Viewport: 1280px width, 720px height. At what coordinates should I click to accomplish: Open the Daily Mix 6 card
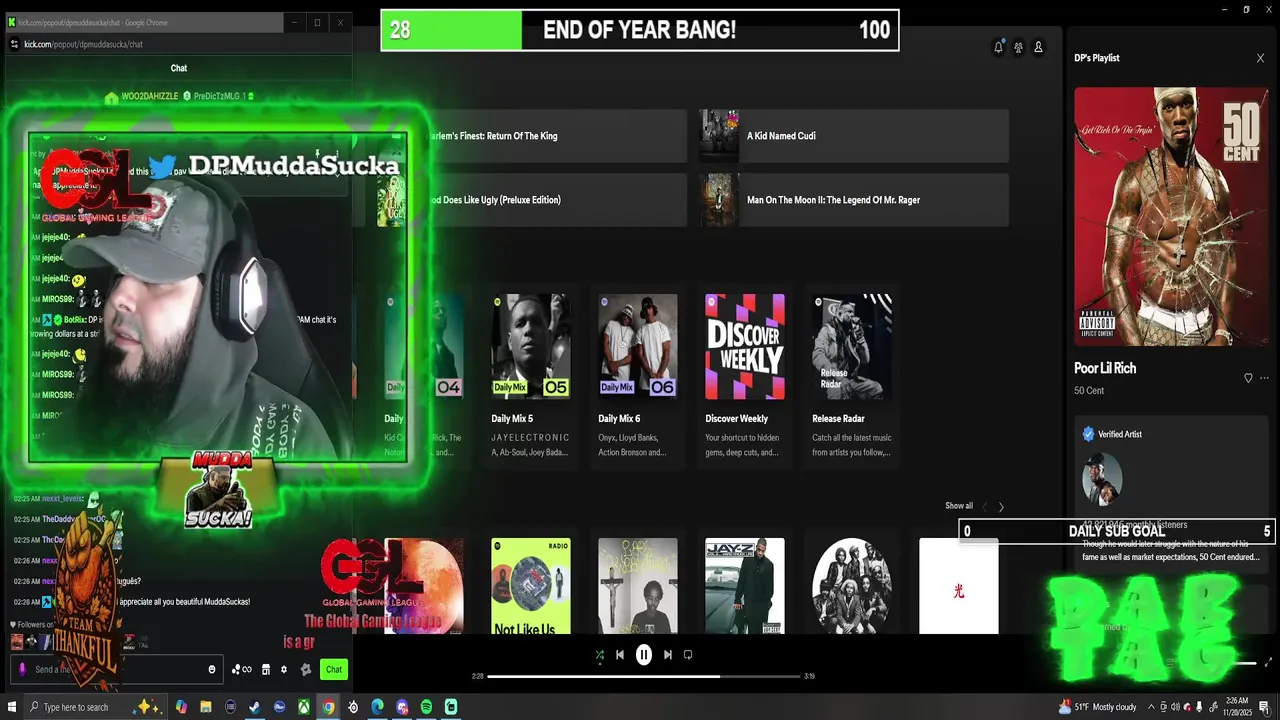click(637, 375)
